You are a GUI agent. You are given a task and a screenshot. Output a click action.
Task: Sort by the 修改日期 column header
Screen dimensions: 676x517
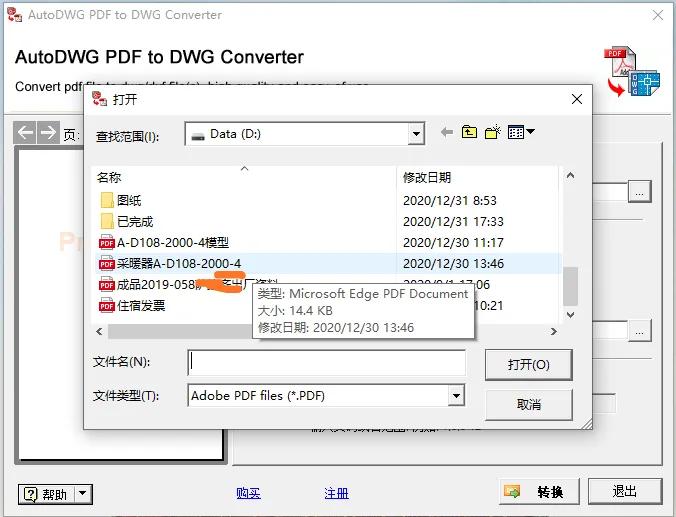coord(427,177)
